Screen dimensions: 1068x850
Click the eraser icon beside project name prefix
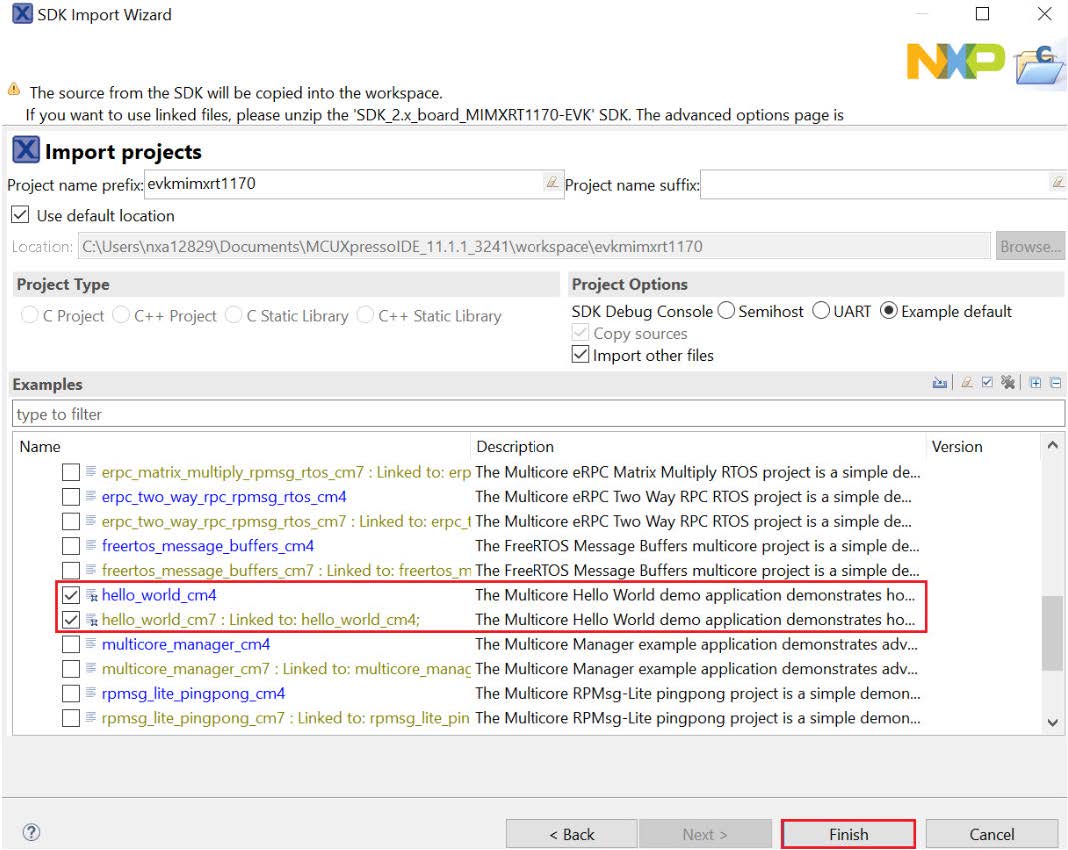coord(551,183)
